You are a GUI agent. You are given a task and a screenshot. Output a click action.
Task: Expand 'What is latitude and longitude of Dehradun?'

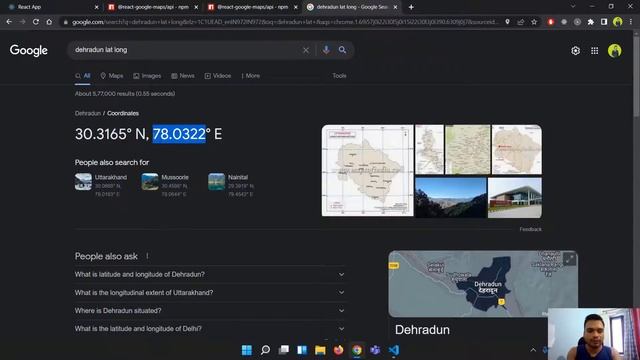click(x=210, y=275)
